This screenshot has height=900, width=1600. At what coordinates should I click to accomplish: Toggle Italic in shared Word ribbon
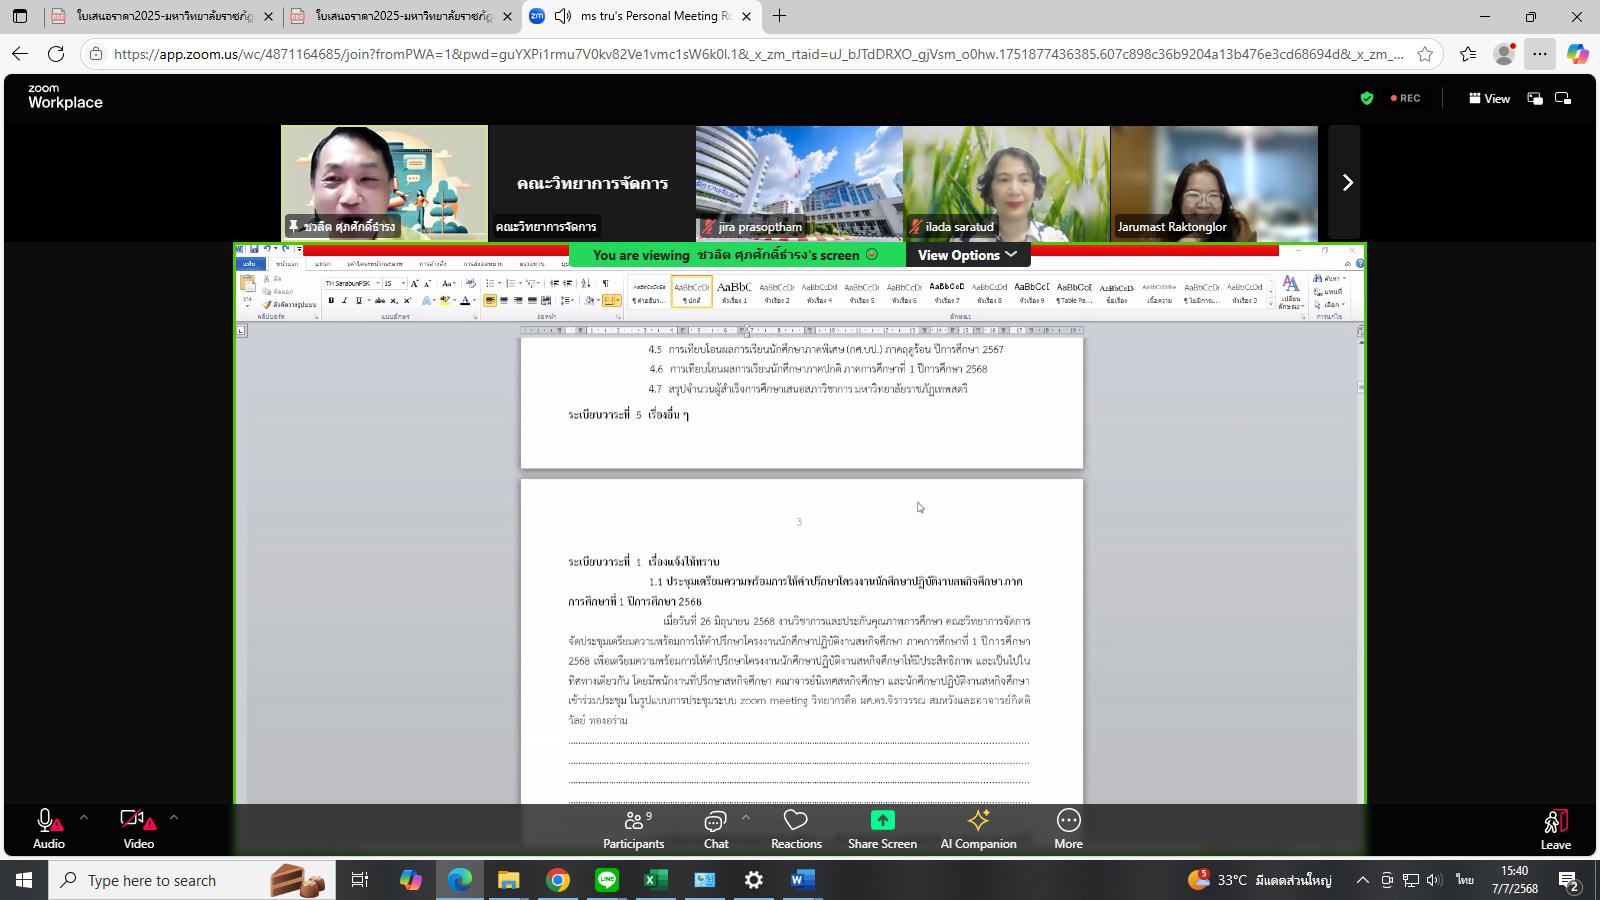tap(345, 300)
